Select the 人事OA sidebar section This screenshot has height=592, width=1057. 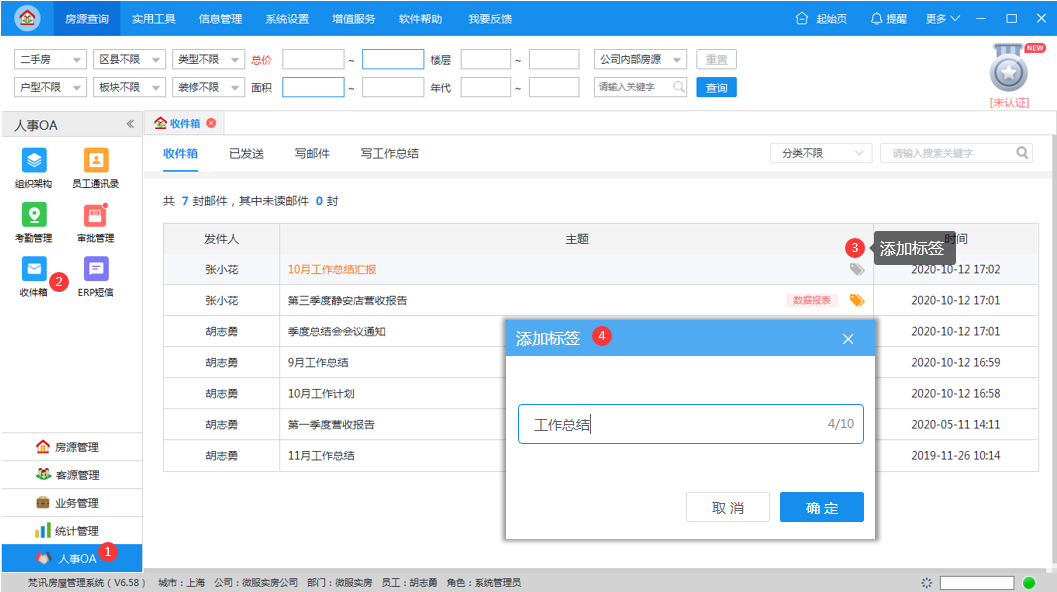71,558
